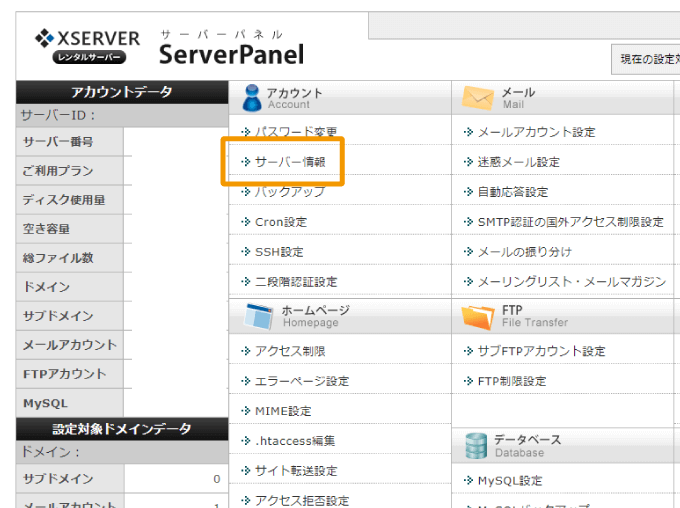This screenshot has height=508, width=680.
Task: Open MySQL設定 link
Action: (510, 480)
